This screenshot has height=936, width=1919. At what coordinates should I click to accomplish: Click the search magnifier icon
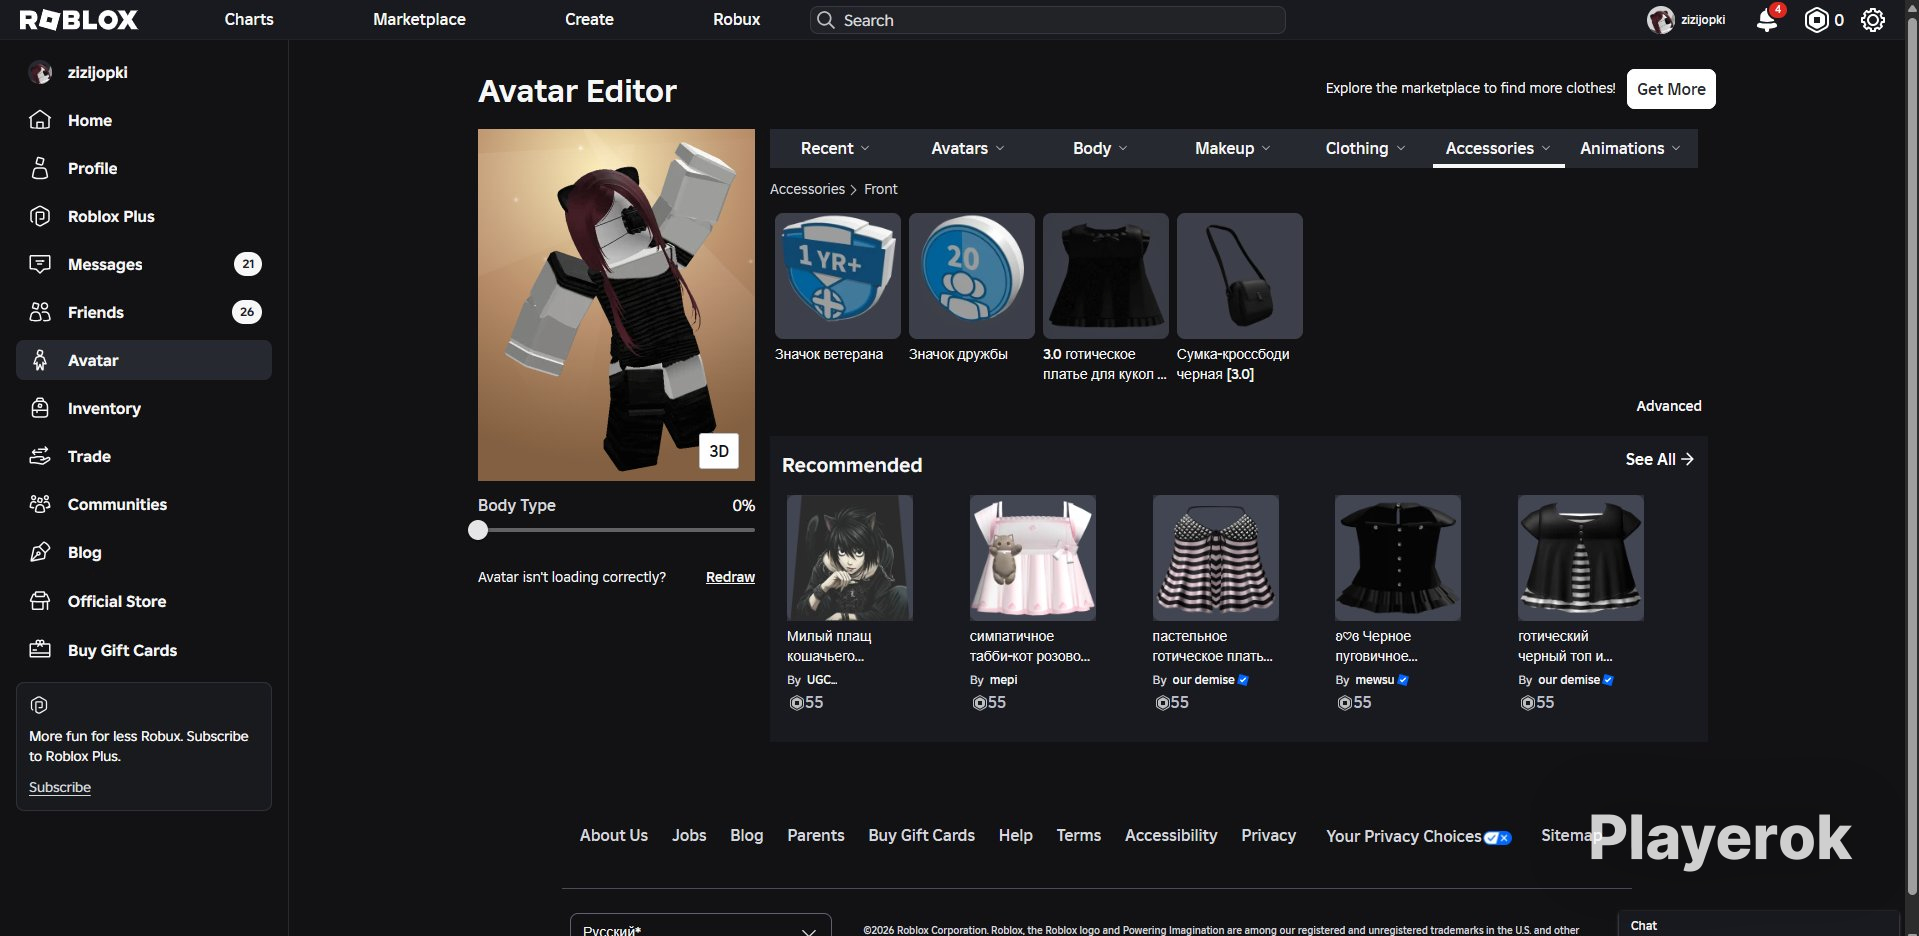click(825, 20)
